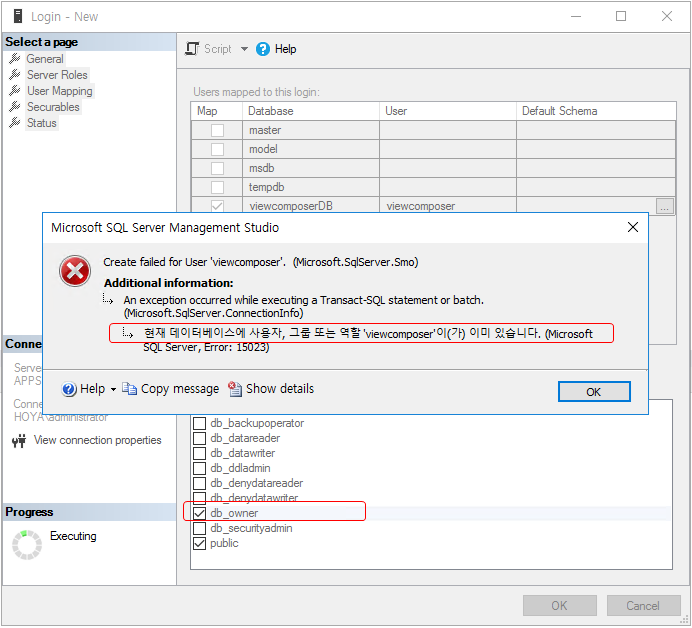Open the Status page

coord(41,123)
